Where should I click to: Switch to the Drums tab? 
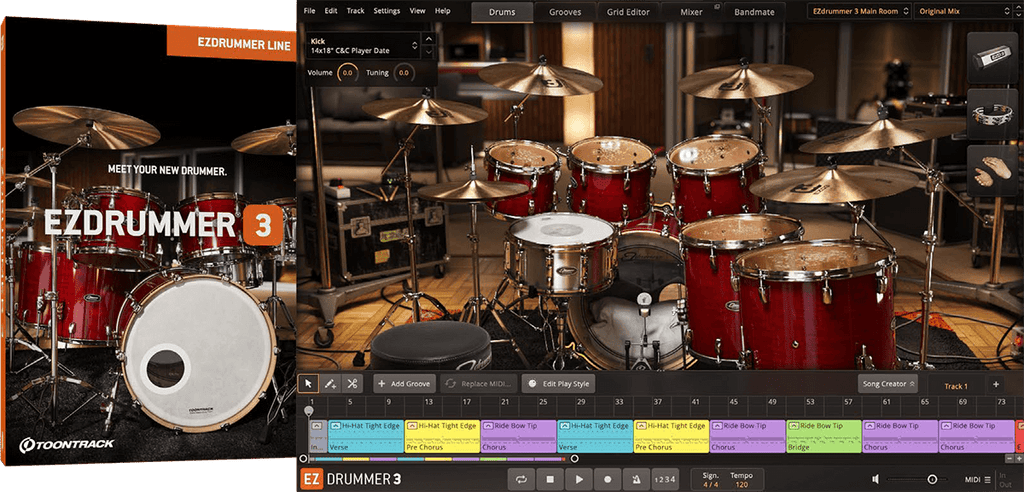tap(502, 12)
